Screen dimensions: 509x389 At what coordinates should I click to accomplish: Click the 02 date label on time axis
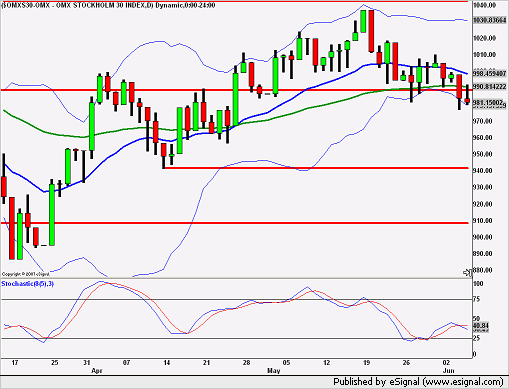pos(446,363)
